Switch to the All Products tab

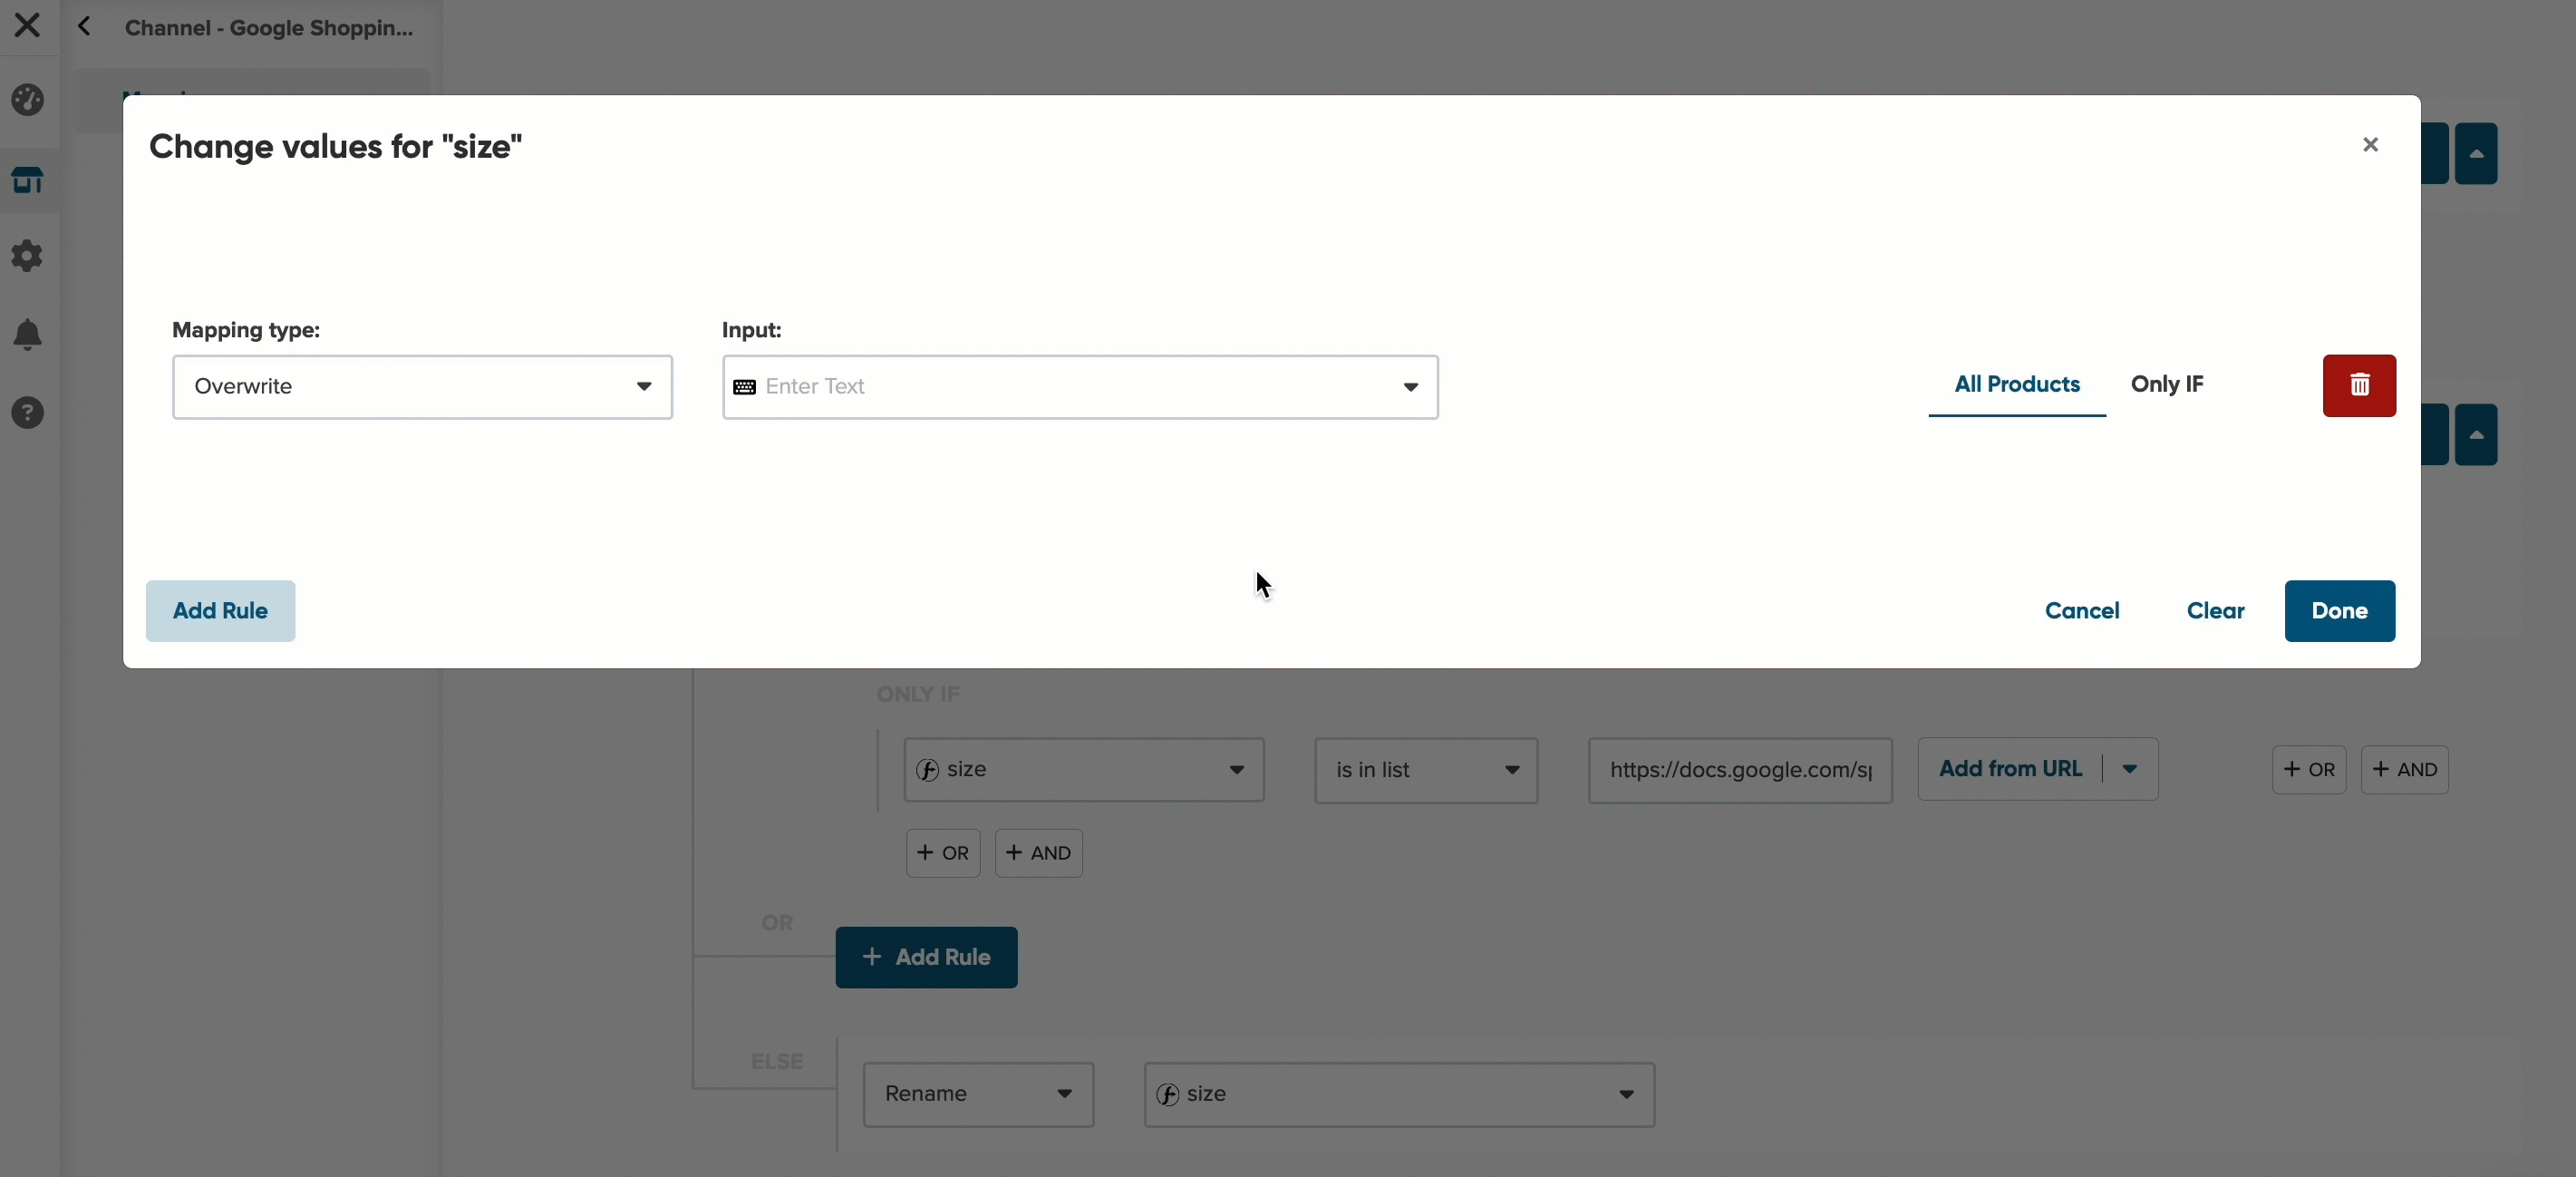2017,385
